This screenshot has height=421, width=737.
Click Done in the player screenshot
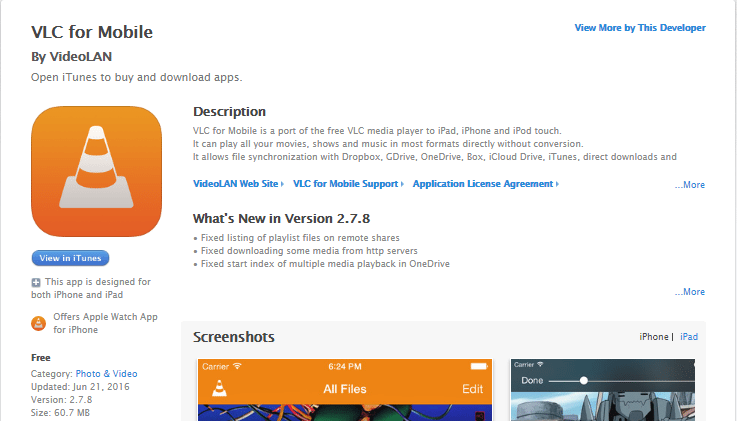tap(532, 381)
